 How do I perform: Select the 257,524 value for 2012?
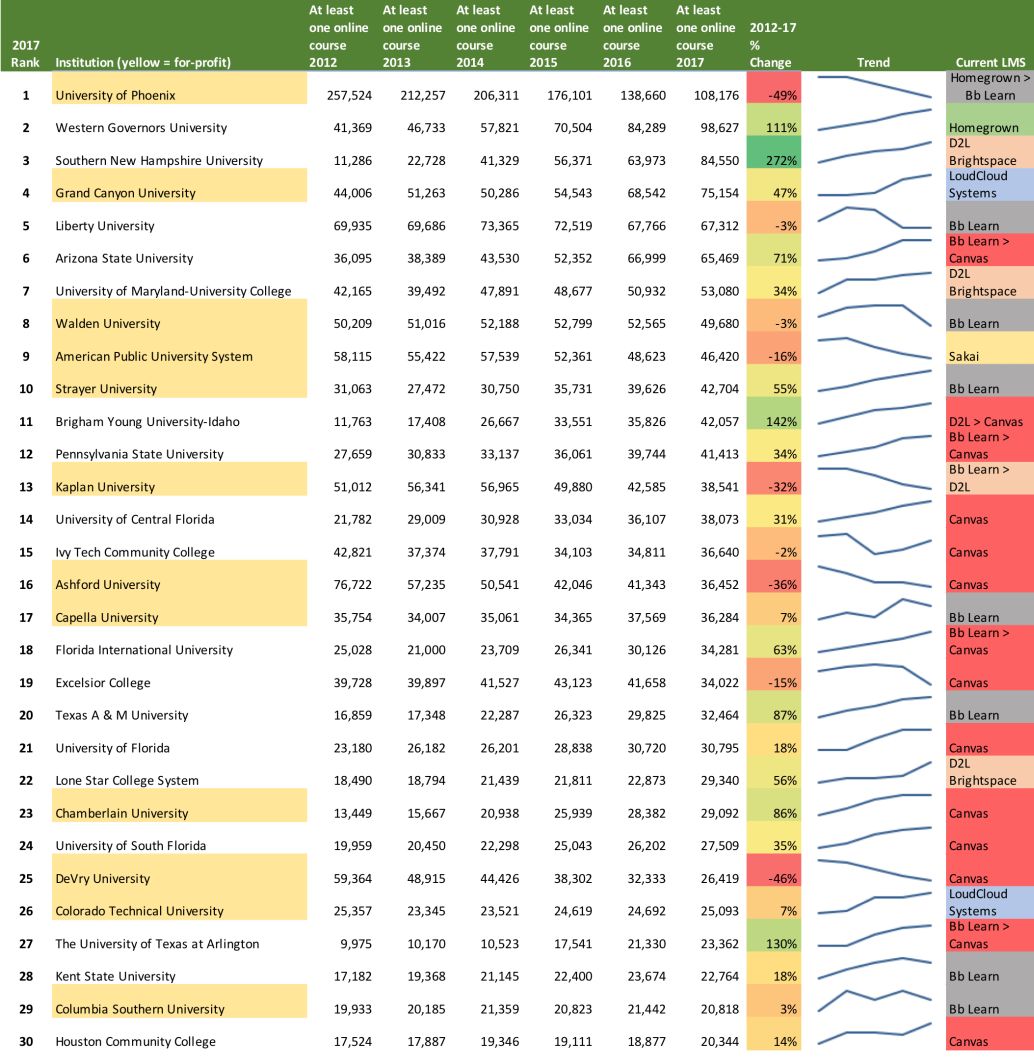point(349,96)
